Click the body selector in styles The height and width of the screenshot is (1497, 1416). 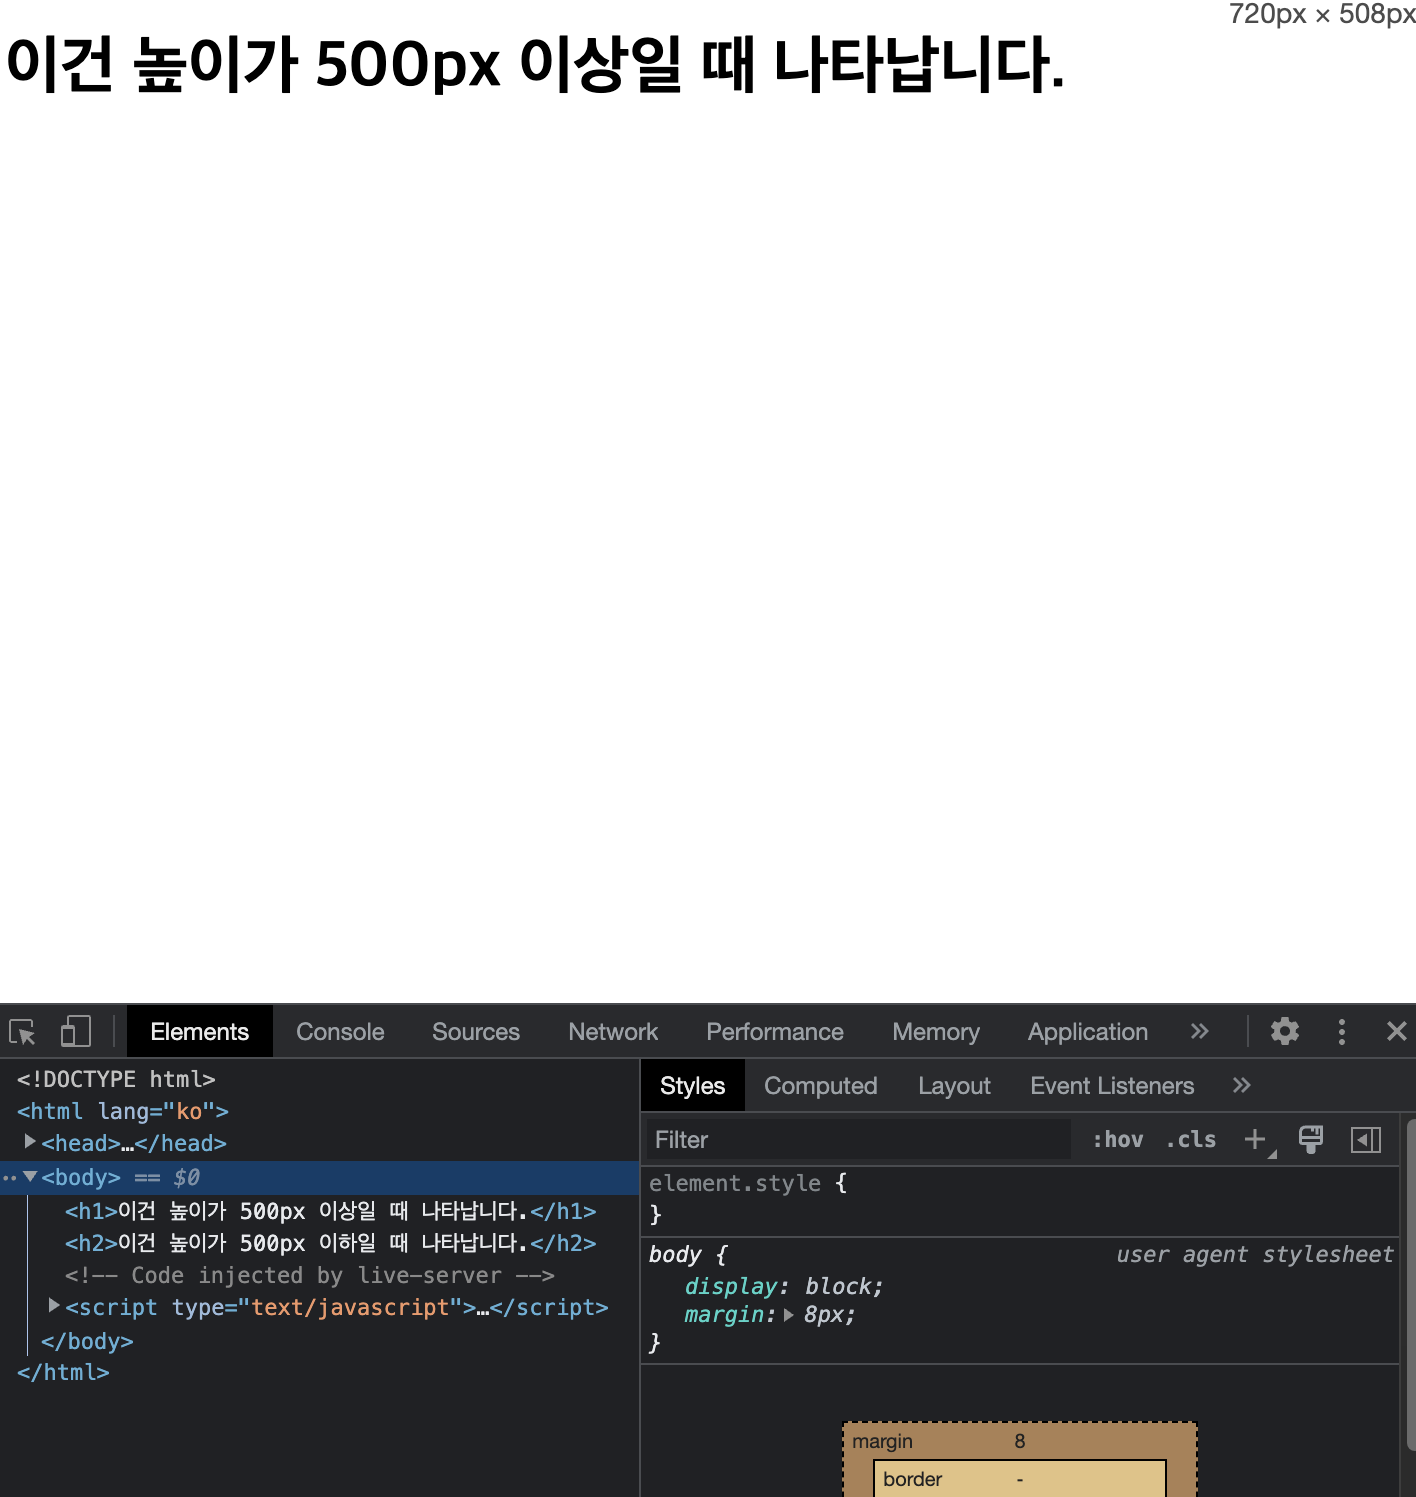[675, 1254]
